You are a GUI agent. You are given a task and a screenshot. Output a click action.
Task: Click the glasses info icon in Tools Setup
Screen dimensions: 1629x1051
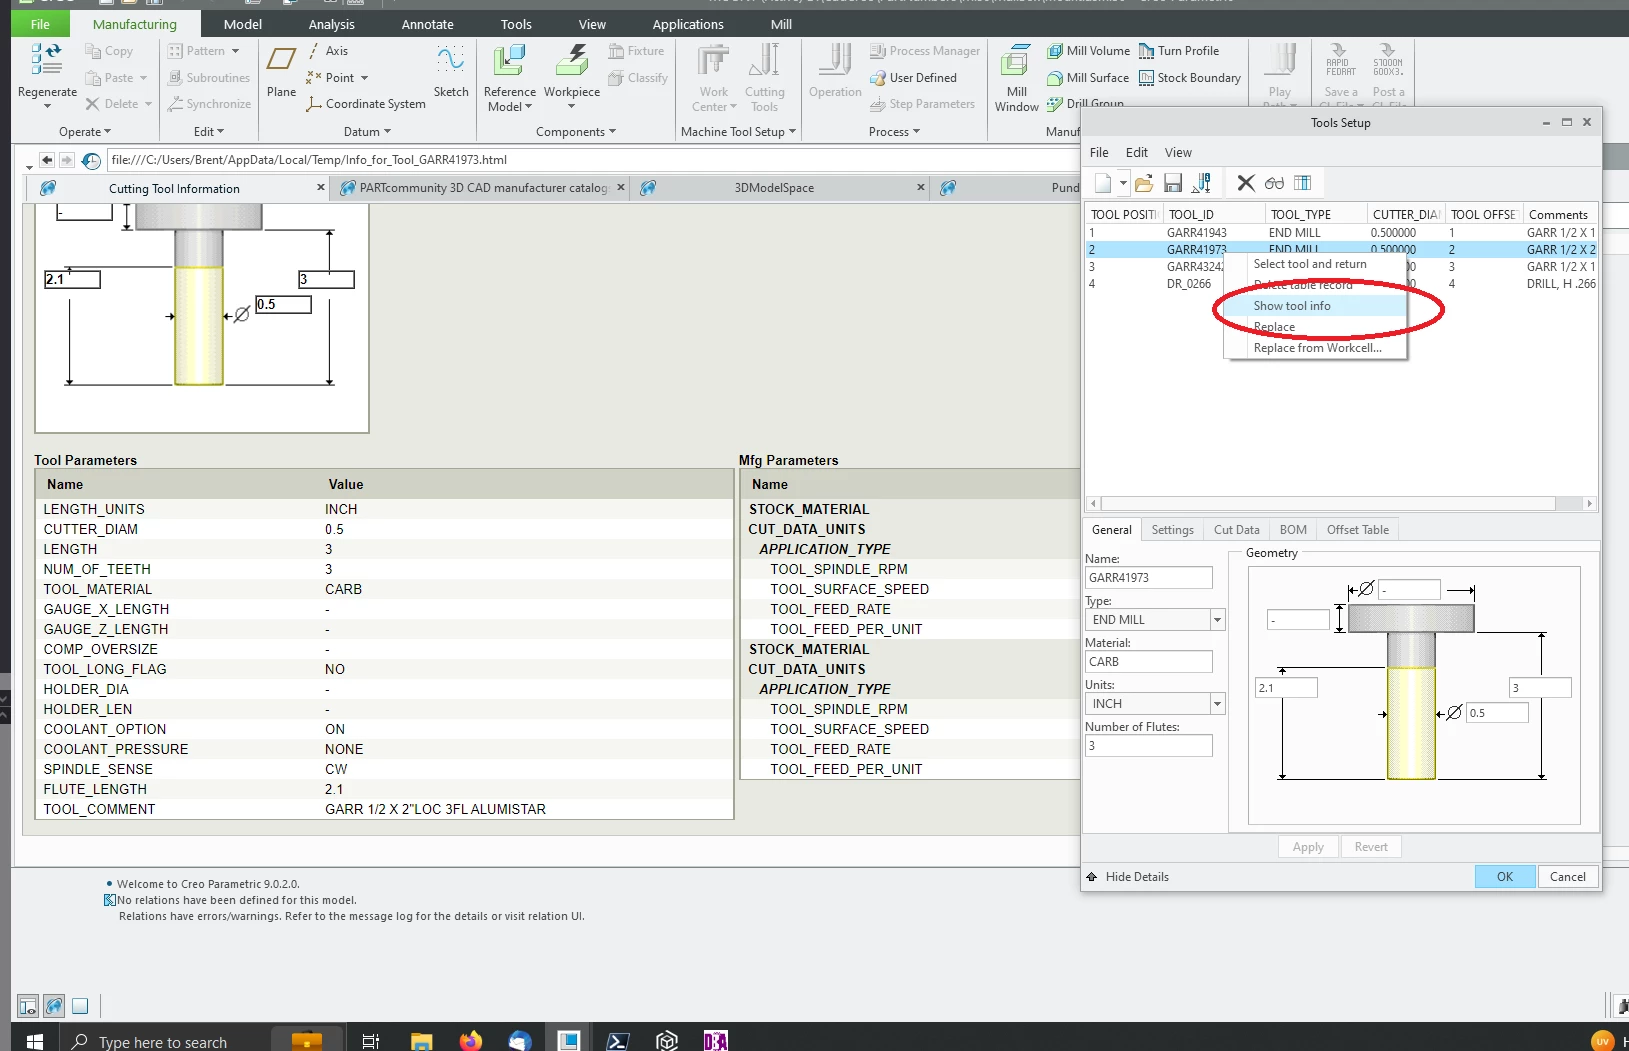coord(1274,183)
